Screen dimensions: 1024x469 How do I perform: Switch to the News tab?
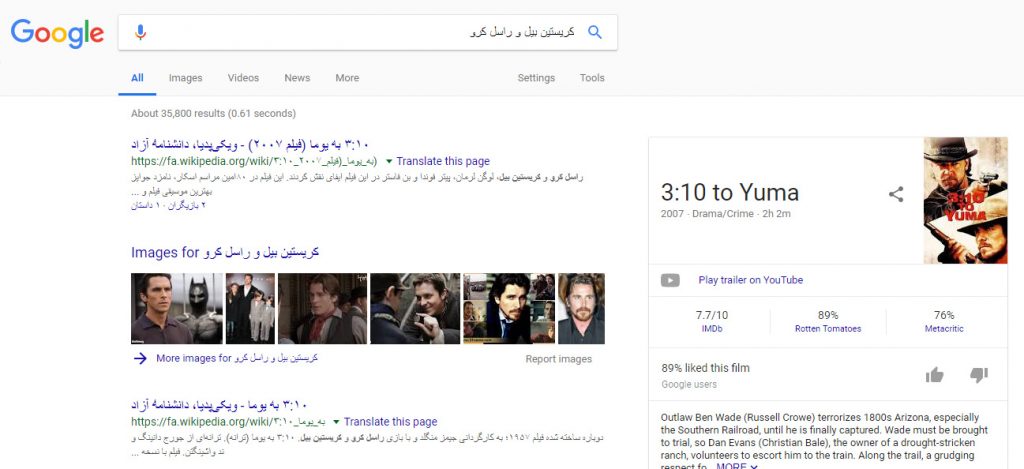(297, 78)
